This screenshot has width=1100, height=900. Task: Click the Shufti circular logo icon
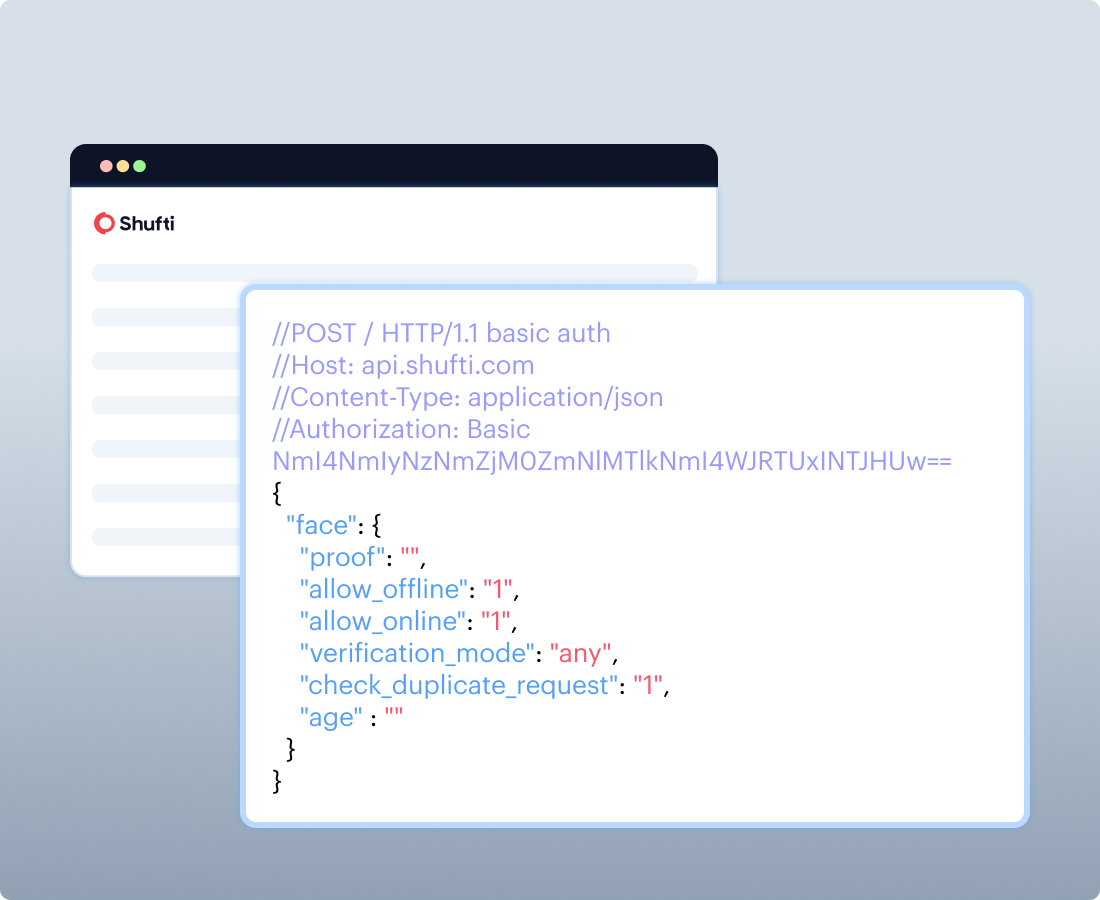click(x=104, y=223)
